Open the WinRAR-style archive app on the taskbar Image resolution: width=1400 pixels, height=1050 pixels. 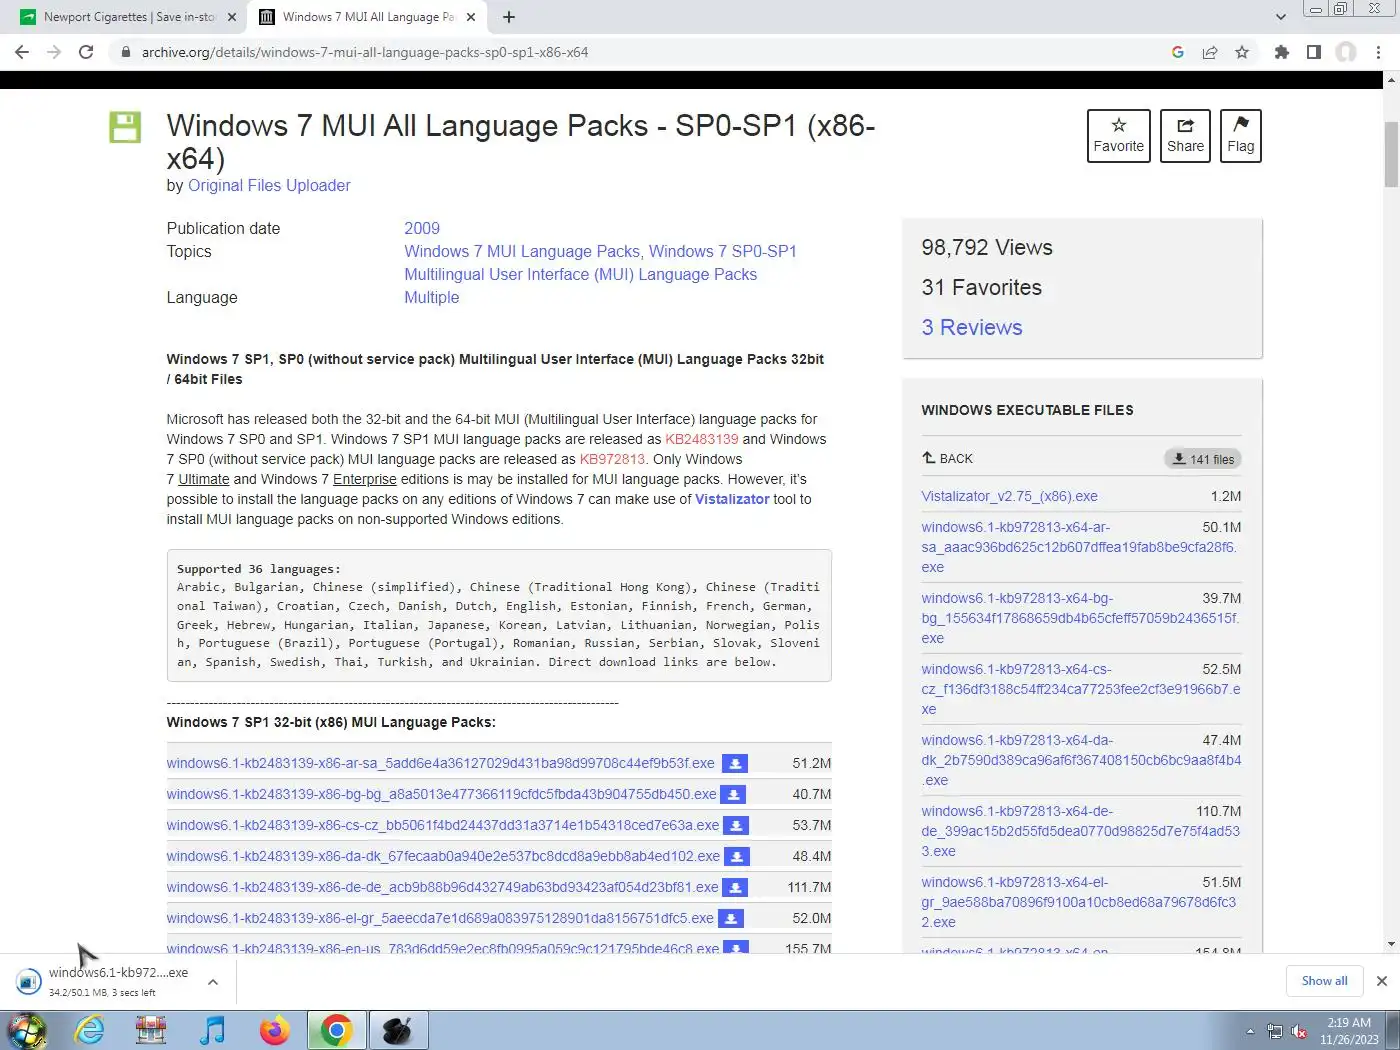point(151,1030)
